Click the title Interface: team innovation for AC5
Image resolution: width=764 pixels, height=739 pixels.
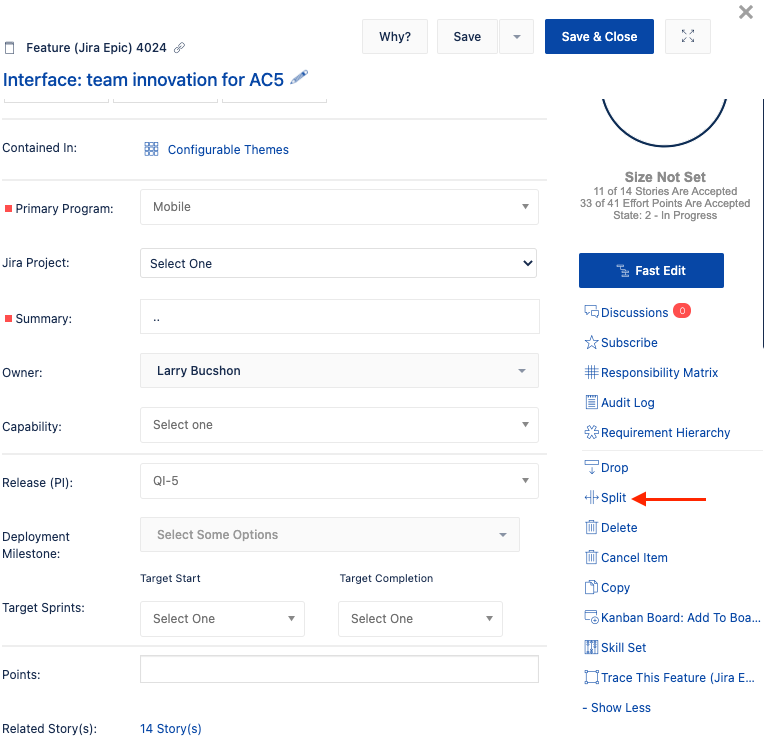pyautogui.click(x=143, y=79)
